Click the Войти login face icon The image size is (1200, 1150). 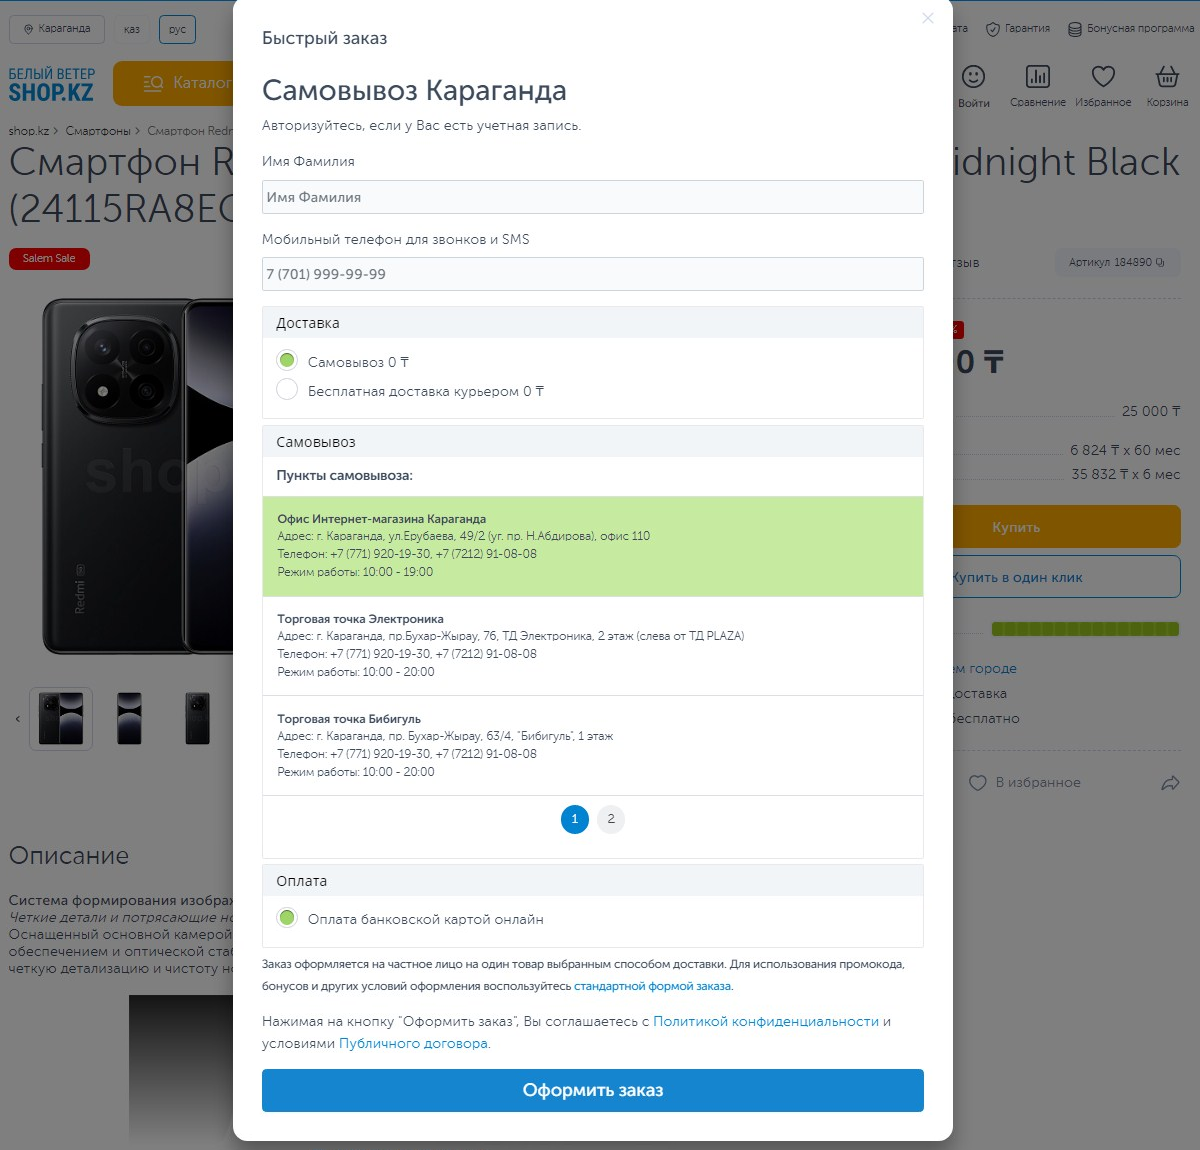click(973, 78)
